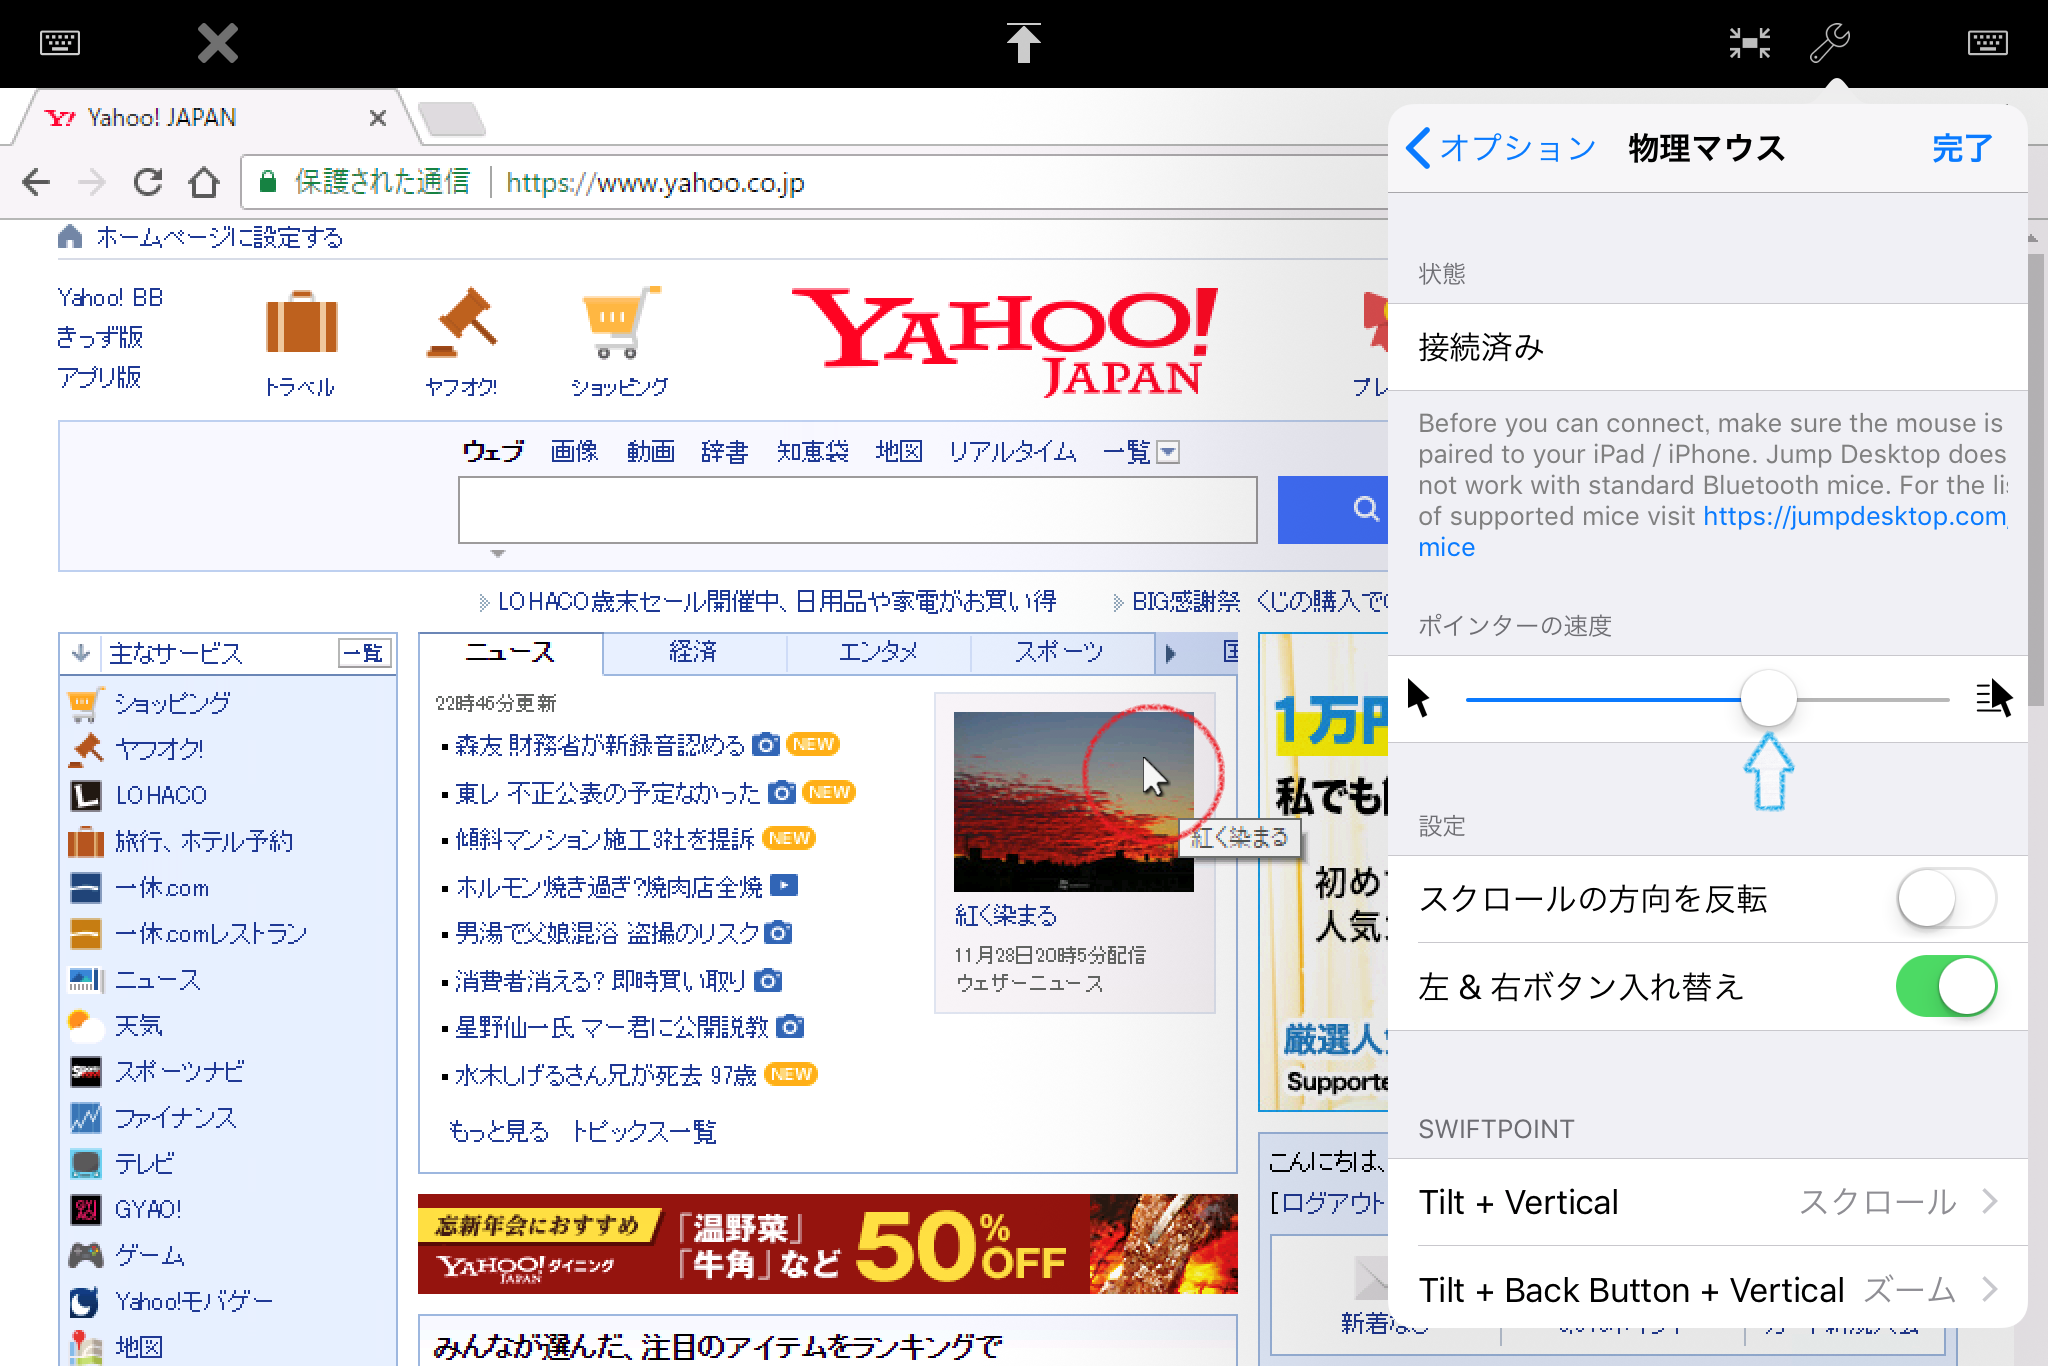2048x1366 pixels.
Task: Switch search to 画像
Action: tap(574, 452)
